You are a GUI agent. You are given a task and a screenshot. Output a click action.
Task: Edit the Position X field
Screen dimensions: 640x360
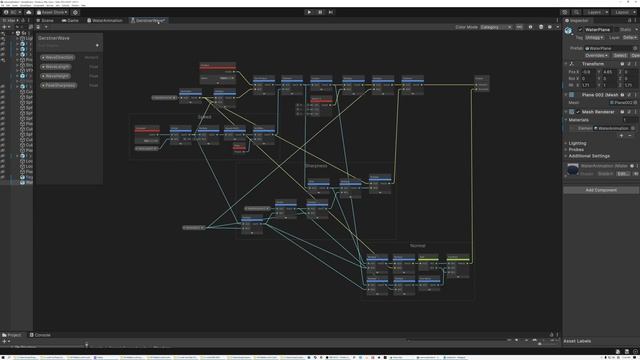coord(589,72)
